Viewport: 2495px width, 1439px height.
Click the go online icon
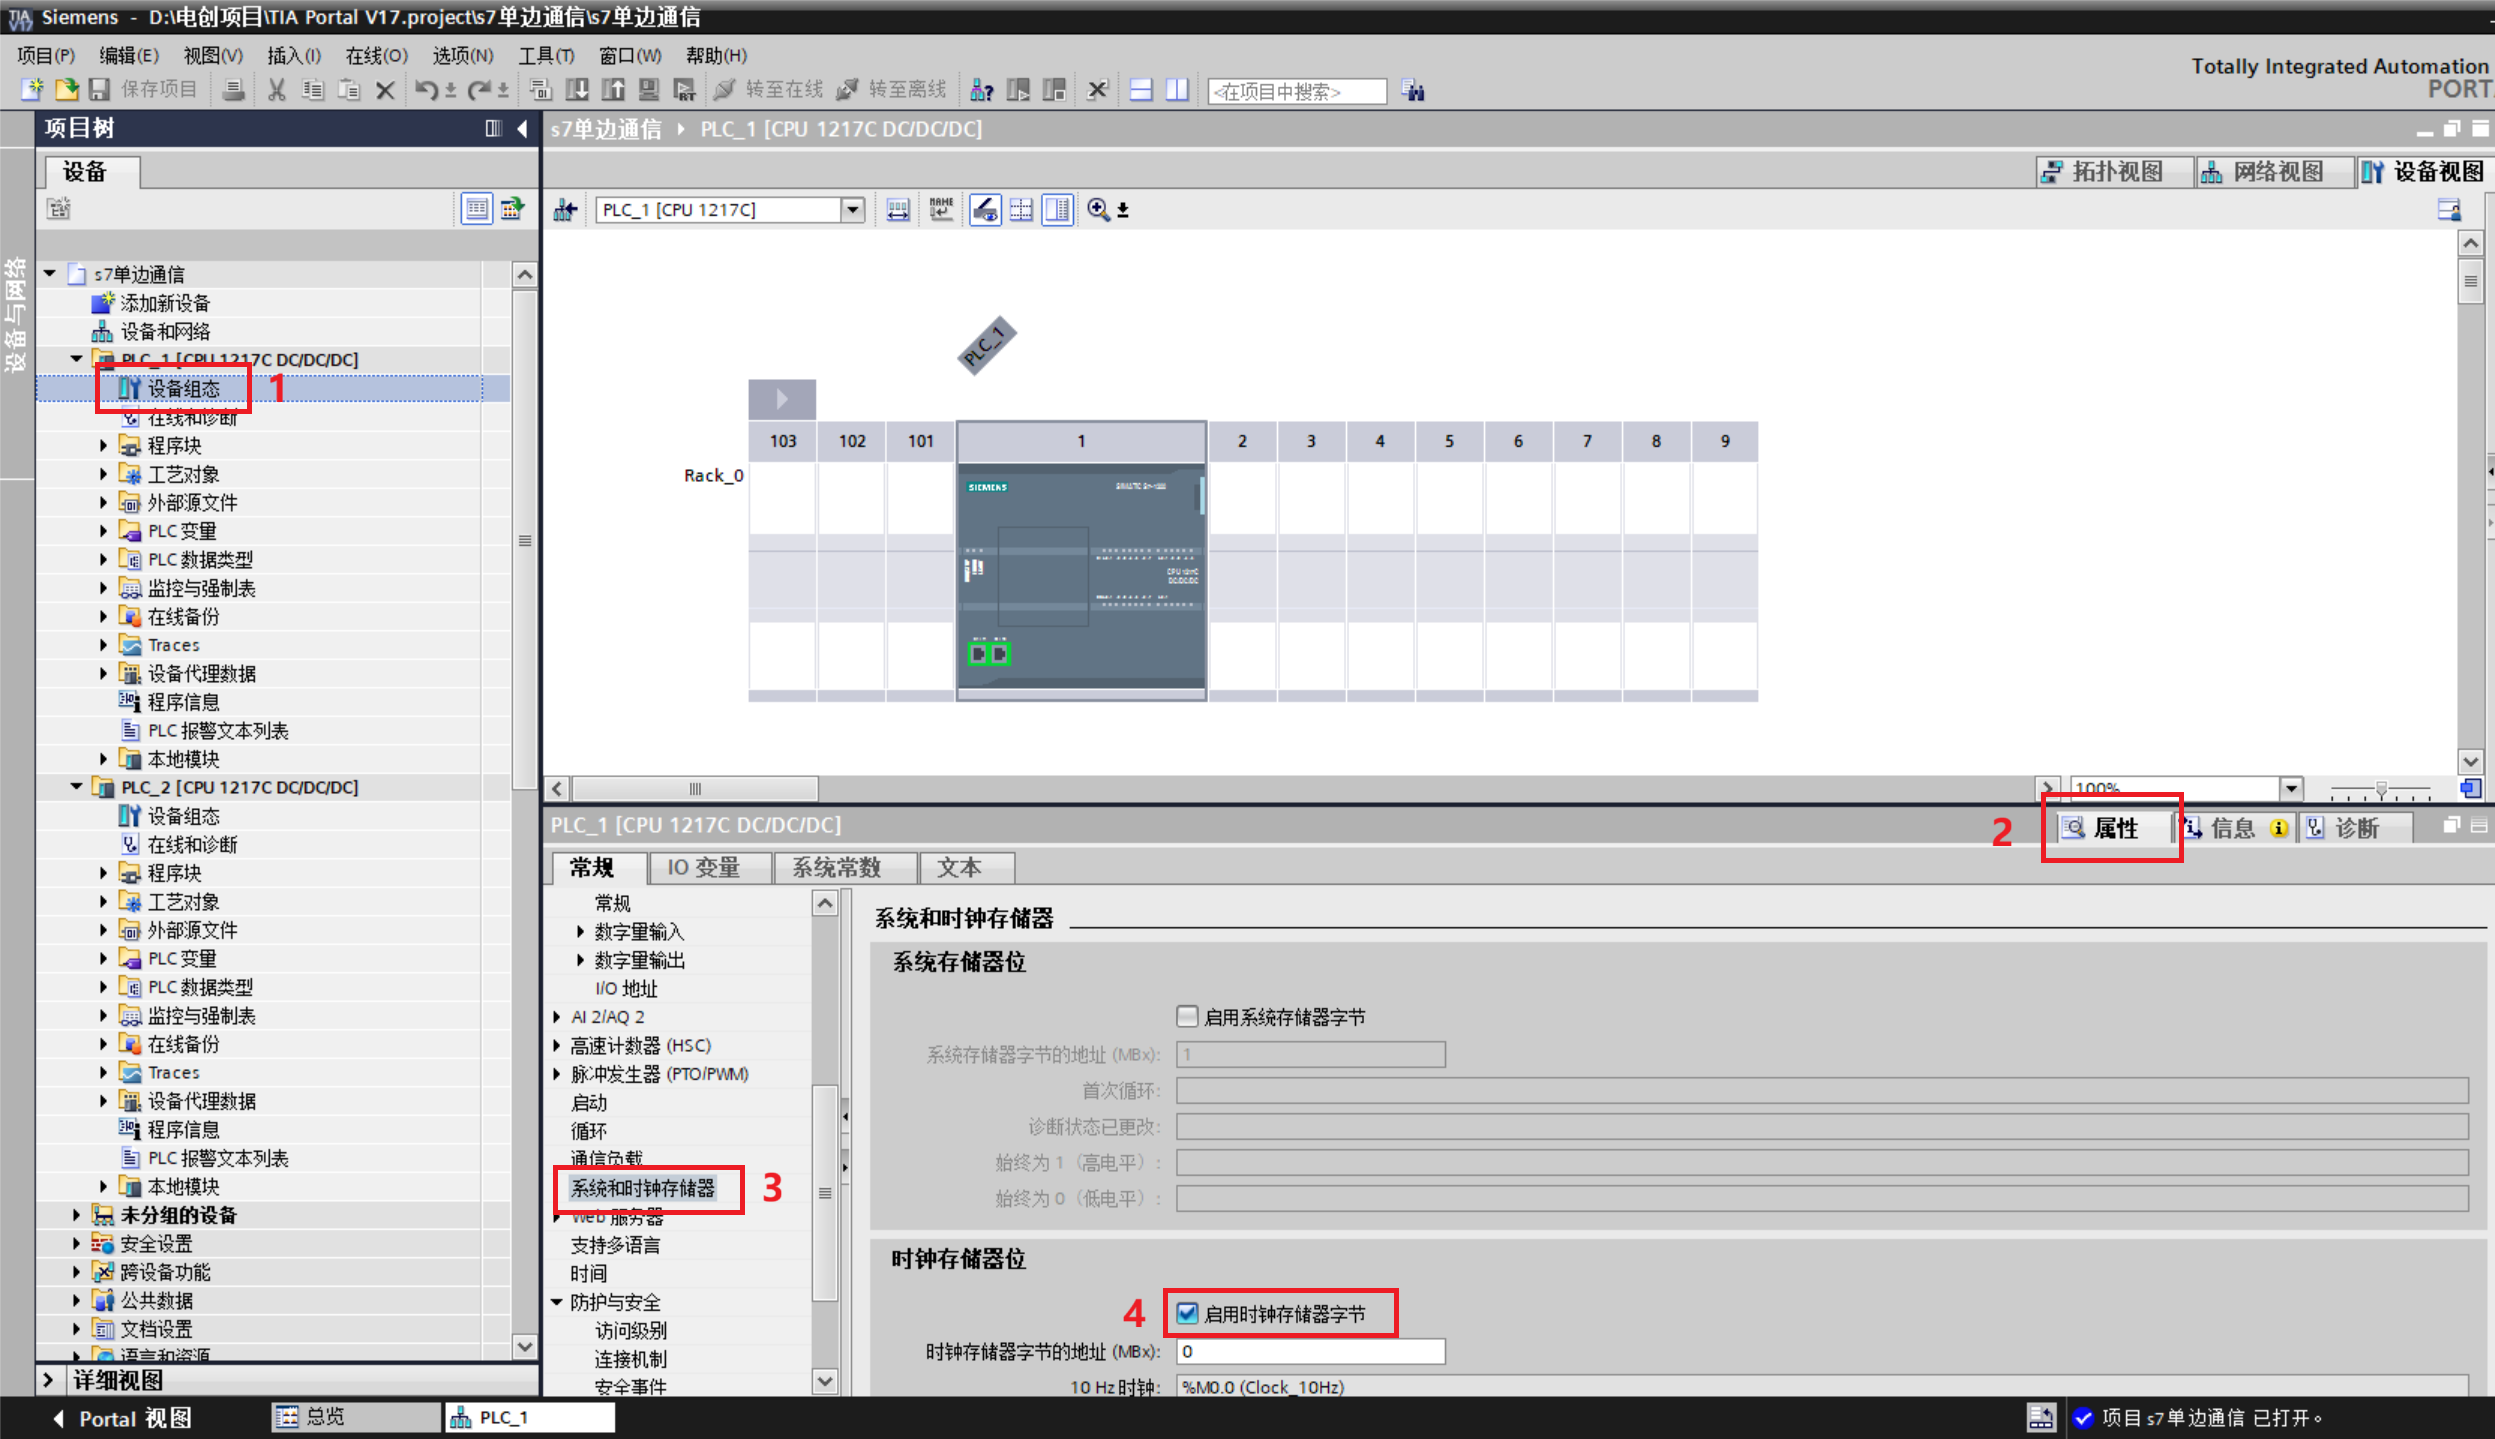tap(725, 90)
